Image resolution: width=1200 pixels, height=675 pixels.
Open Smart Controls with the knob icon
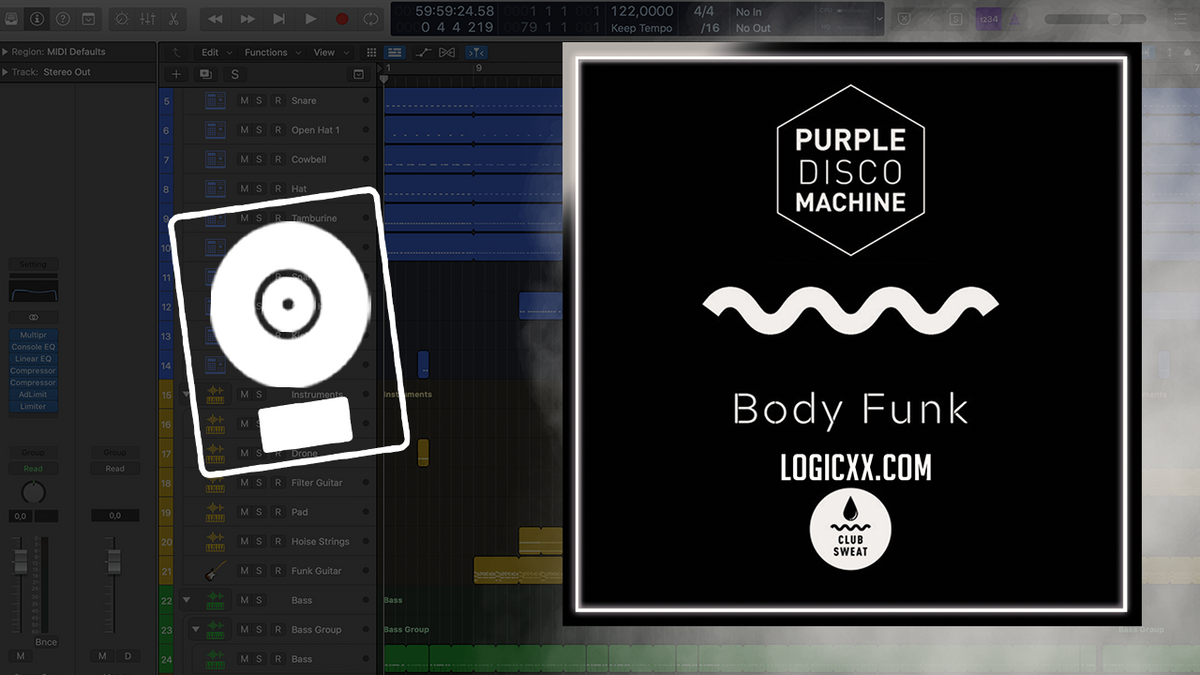coord(122,18)
